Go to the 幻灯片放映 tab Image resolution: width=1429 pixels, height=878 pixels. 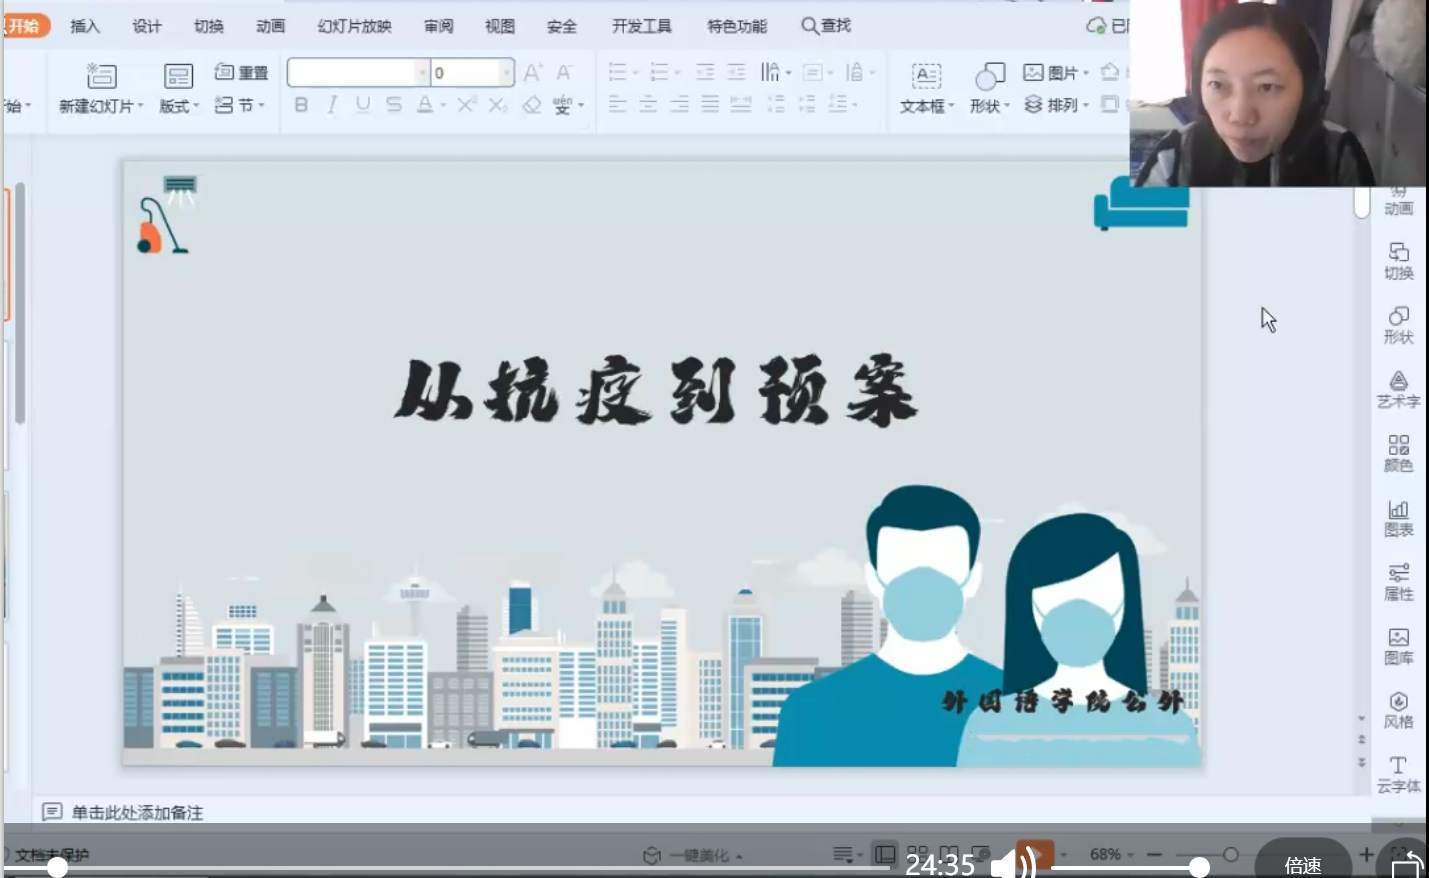[x=355, y=26]
